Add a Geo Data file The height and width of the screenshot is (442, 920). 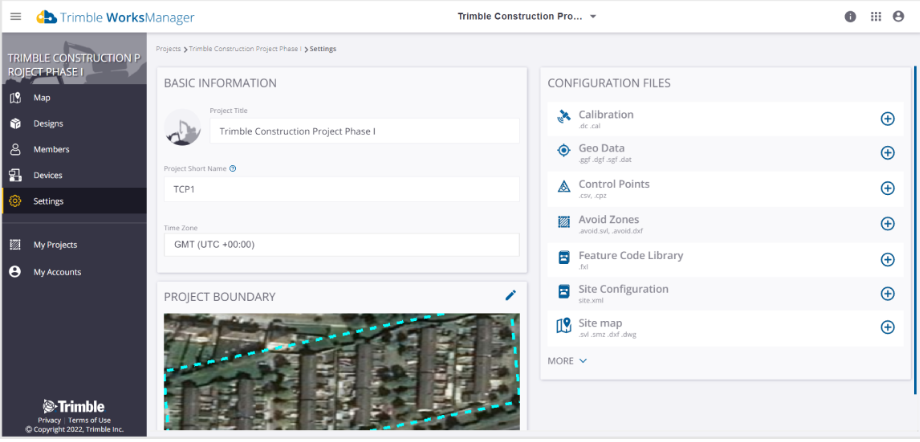click(887, 153)
